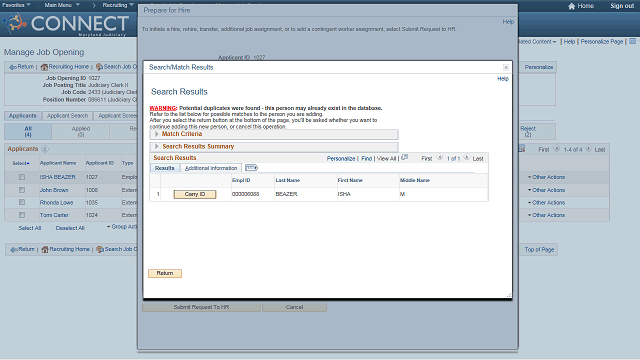
Task: Click the Top of Page link
Action: (539, 249)
